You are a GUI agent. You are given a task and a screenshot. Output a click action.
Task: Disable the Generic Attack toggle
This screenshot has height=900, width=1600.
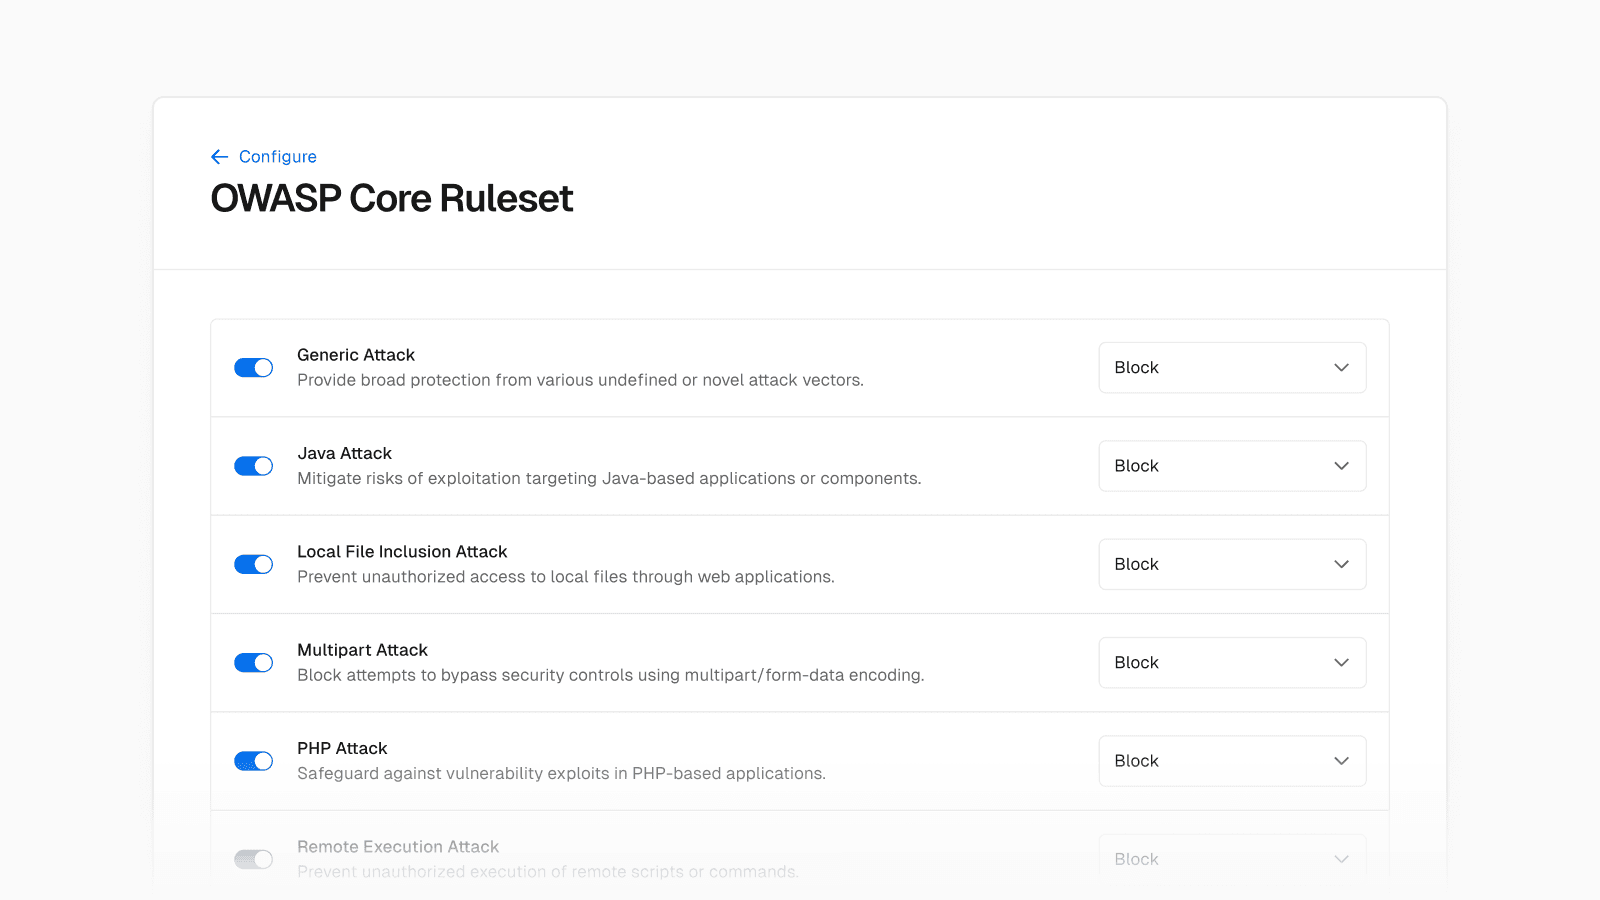click(x=254, y=368)
